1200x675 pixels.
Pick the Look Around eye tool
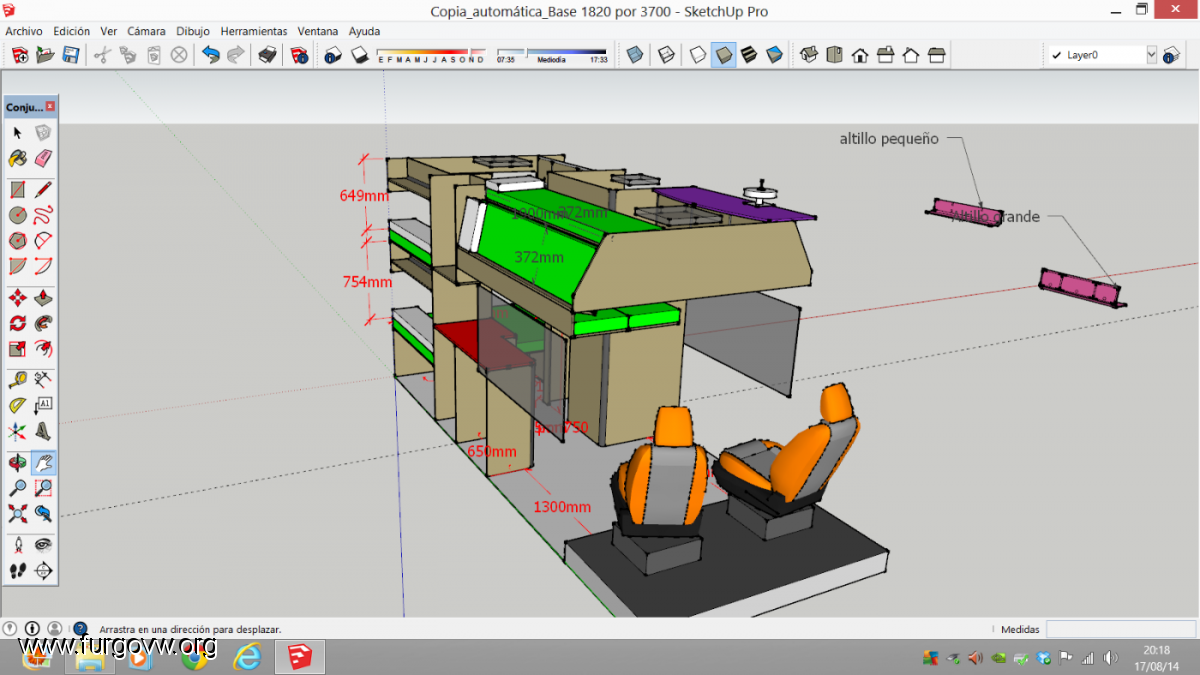(43, 545)
